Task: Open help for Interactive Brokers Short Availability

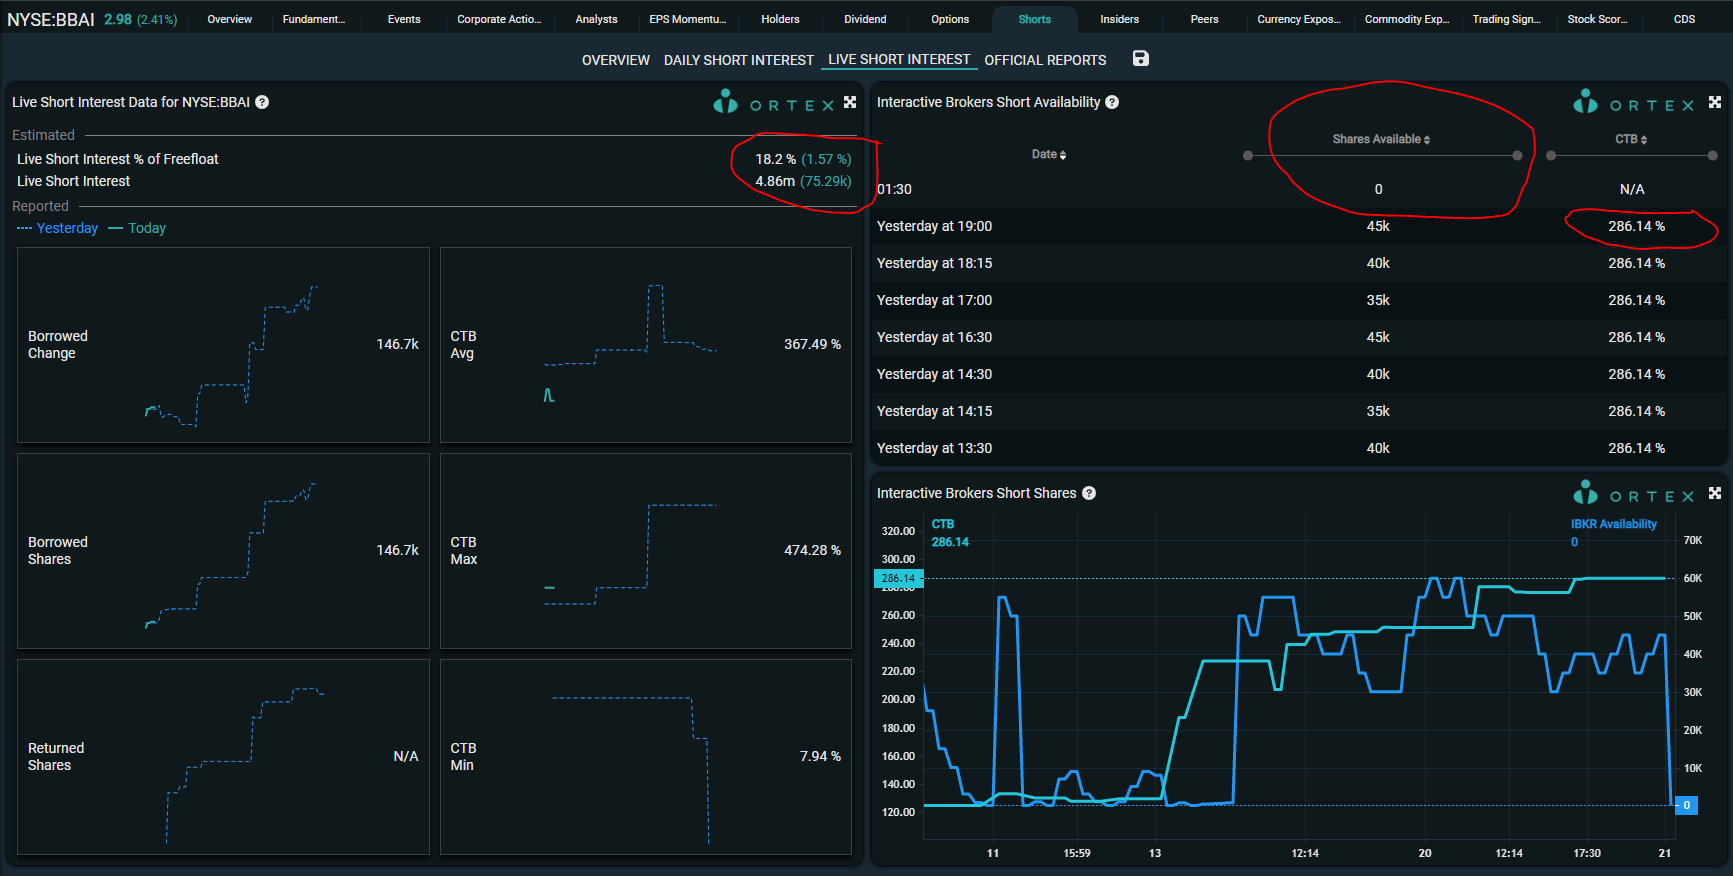Action: pos(1112,102)
